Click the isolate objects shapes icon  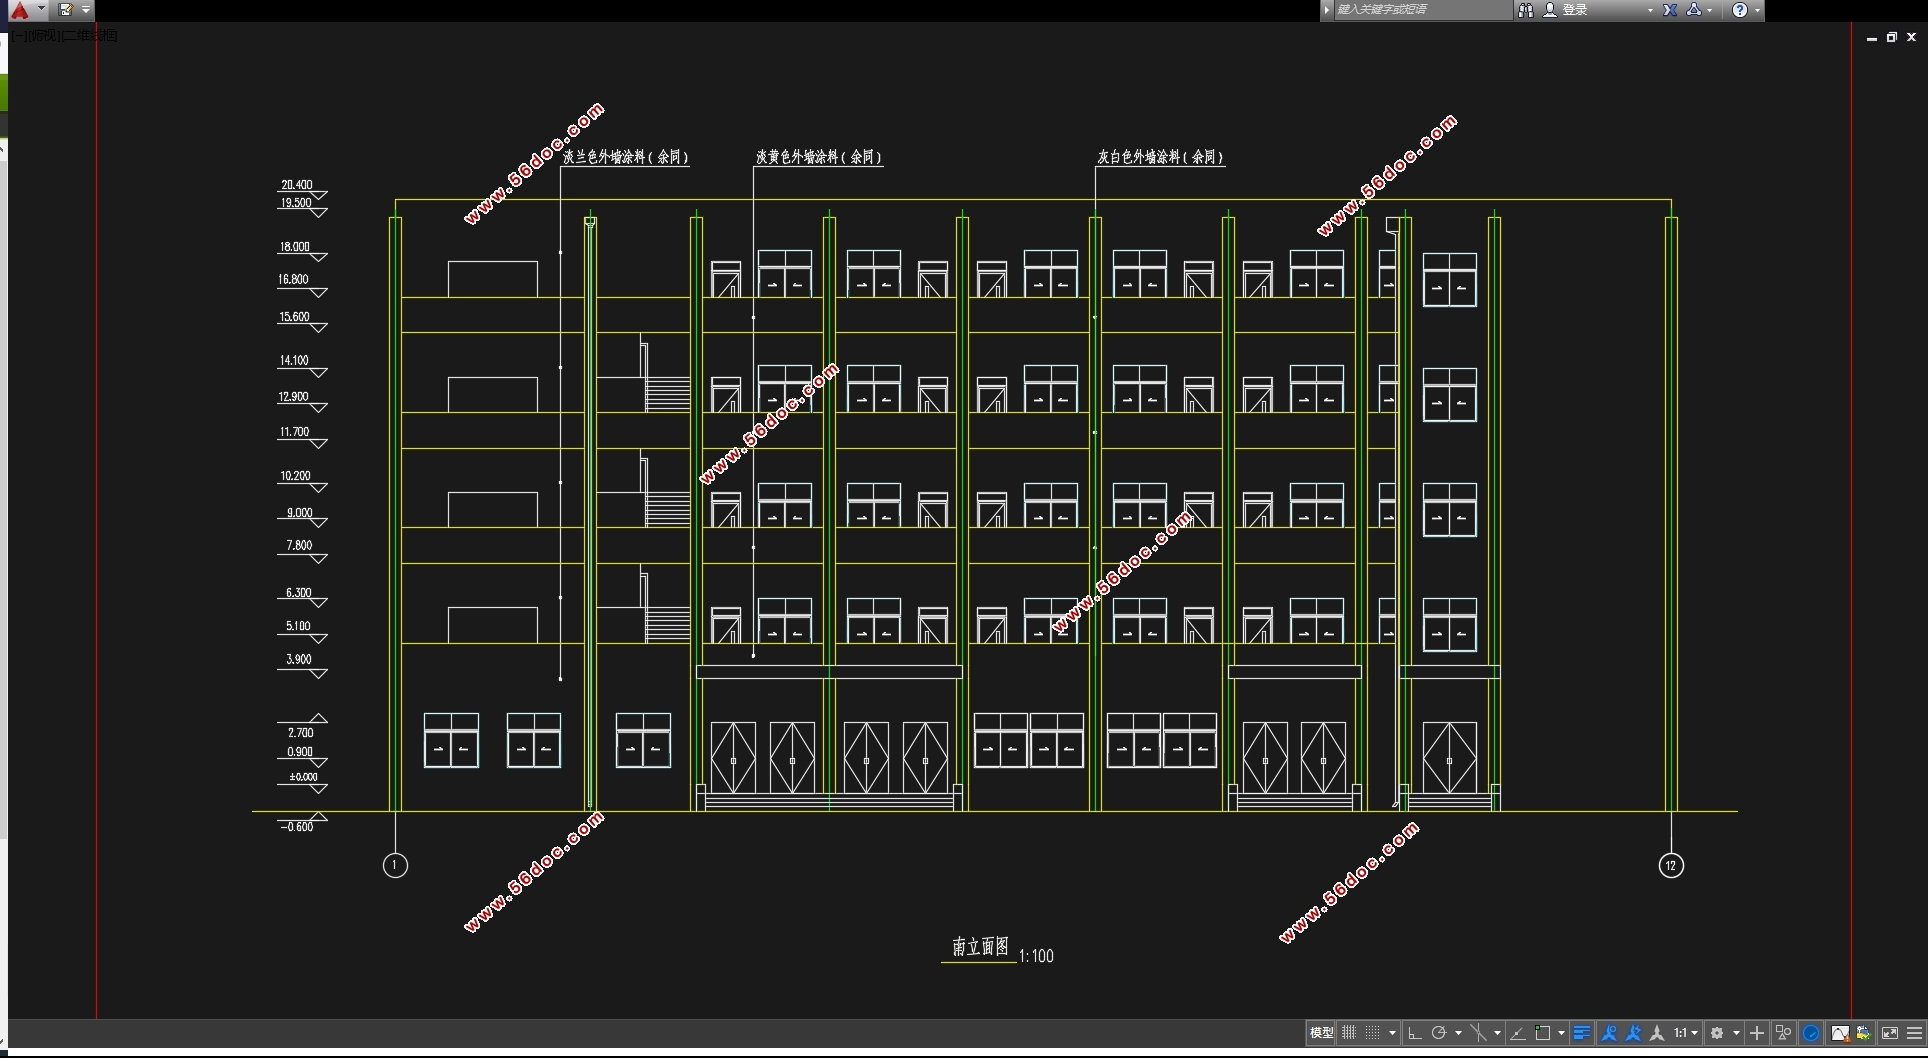pos(1784,1033)
